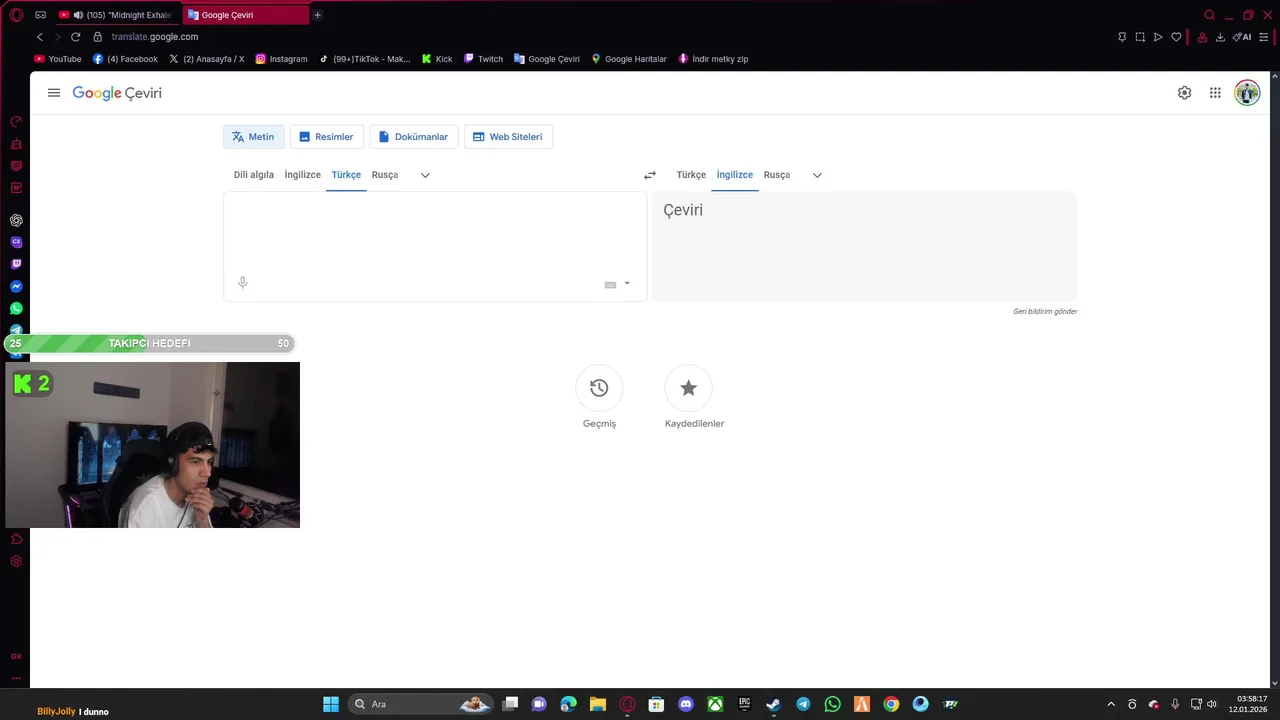
Task: Search tabs with magnifier icon
Action: [x=1209, y=15]
